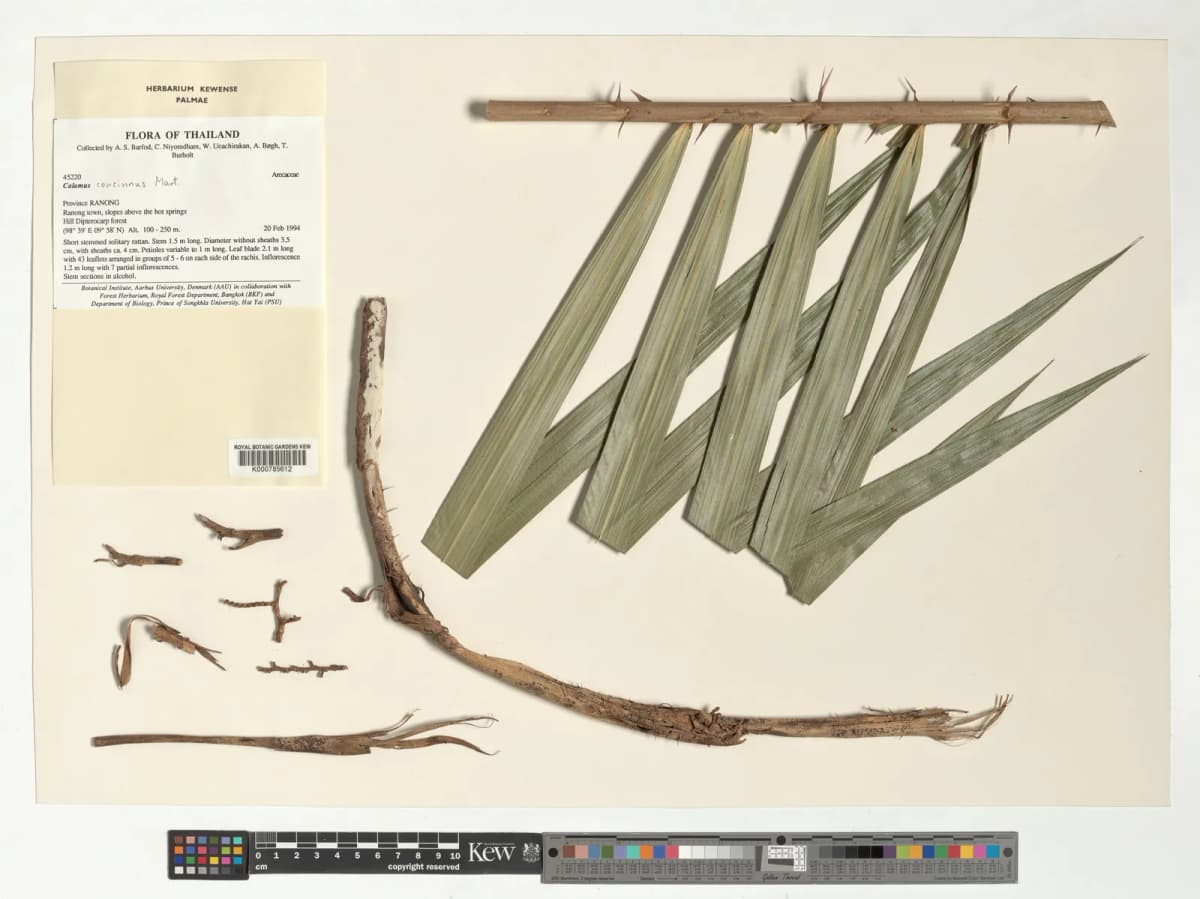Click the 'PALMAE' family label text
Viewport: 1200px width, 899px height.
(x=191, y=100)
